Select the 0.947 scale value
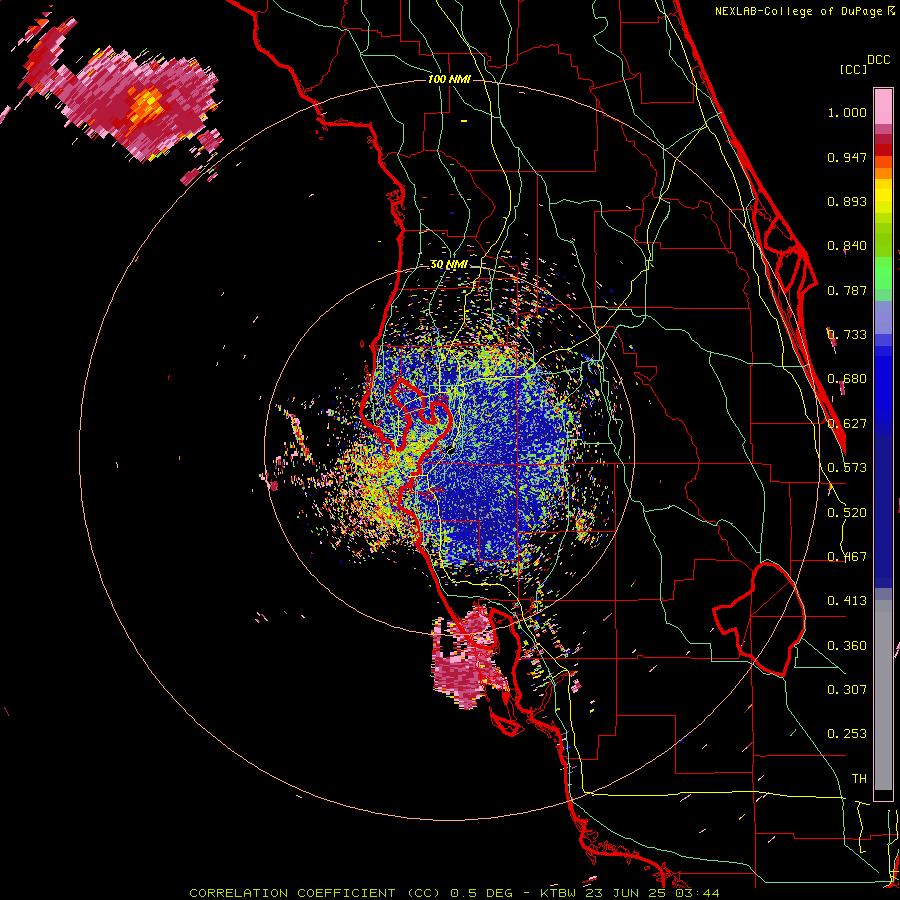 tap(847, 157)
